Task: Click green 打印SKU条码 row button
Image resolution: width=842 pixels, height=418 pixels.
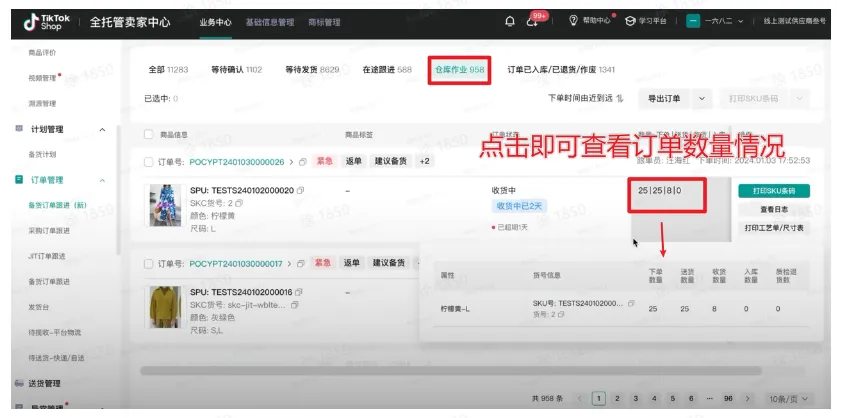Action: (774, 191)
